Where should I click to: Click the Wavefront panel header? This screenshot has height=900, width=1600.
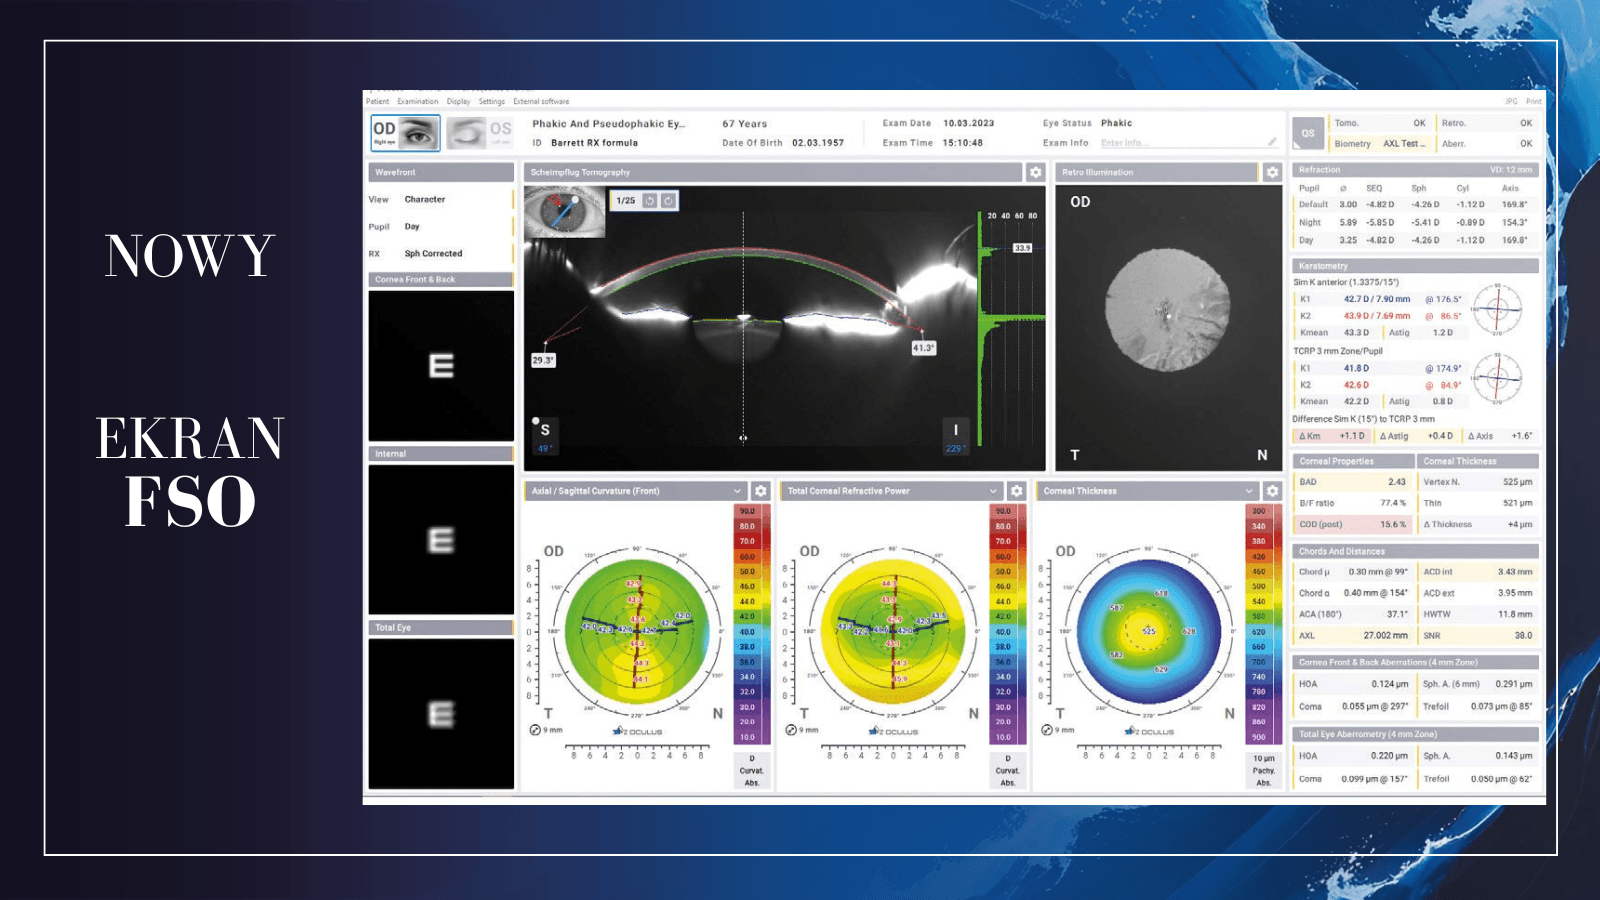(x=441, y=172)
